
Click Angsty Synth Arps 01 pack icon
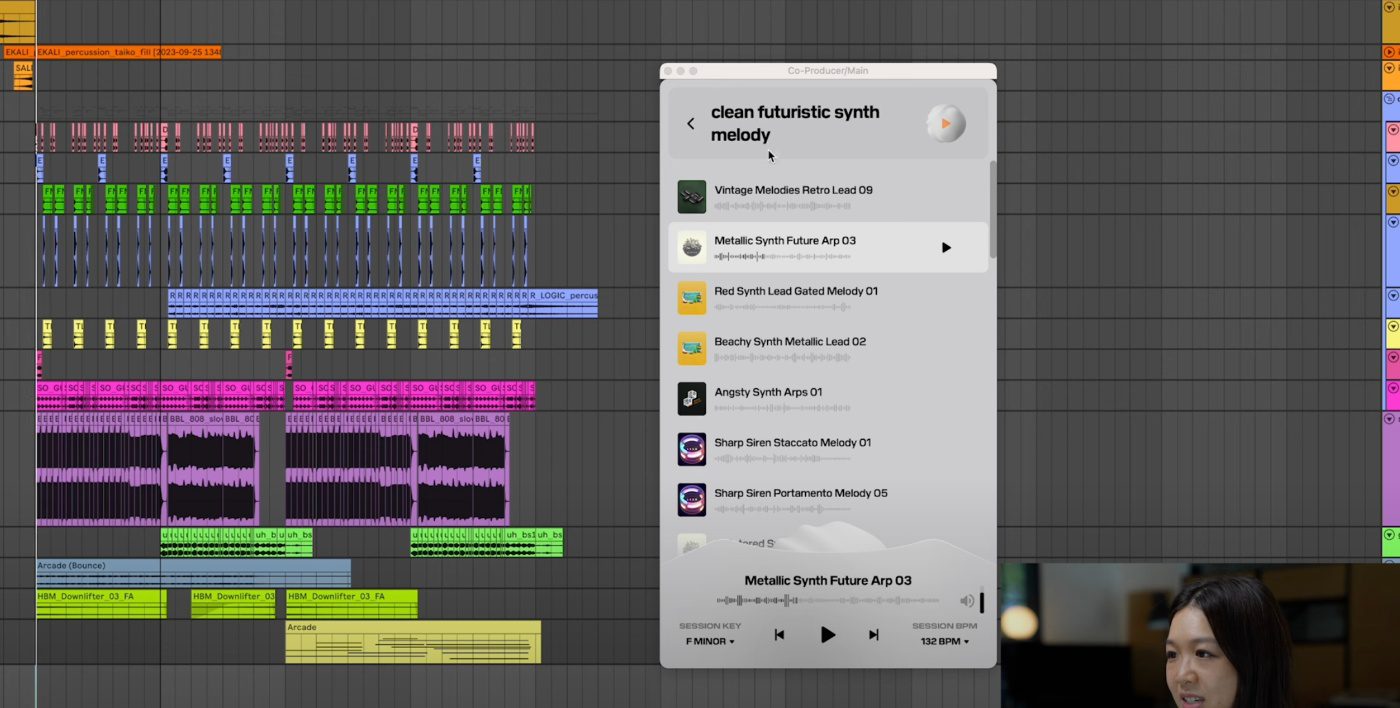(692, 399)
